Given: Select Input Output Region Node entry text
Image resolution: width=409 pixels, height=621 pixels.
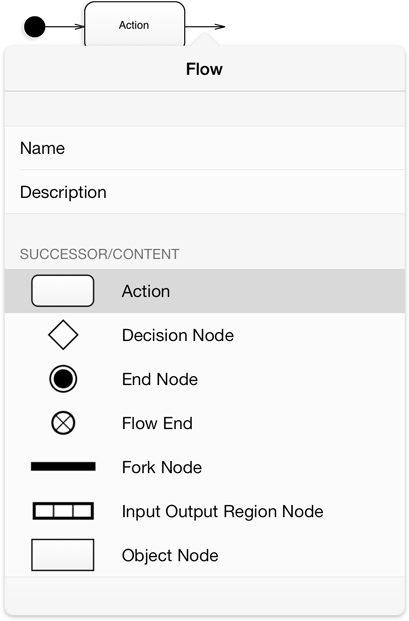Looking at the screenshot, I should tap(223, 511).
